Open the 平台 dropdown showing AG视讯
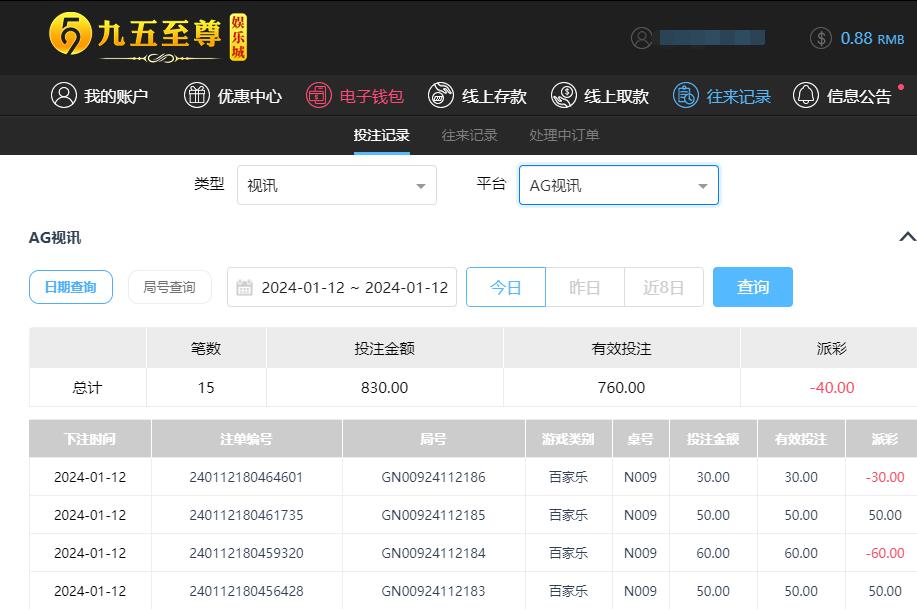The width and height of the screenshot is (917, 609). [x=619, y=185]
